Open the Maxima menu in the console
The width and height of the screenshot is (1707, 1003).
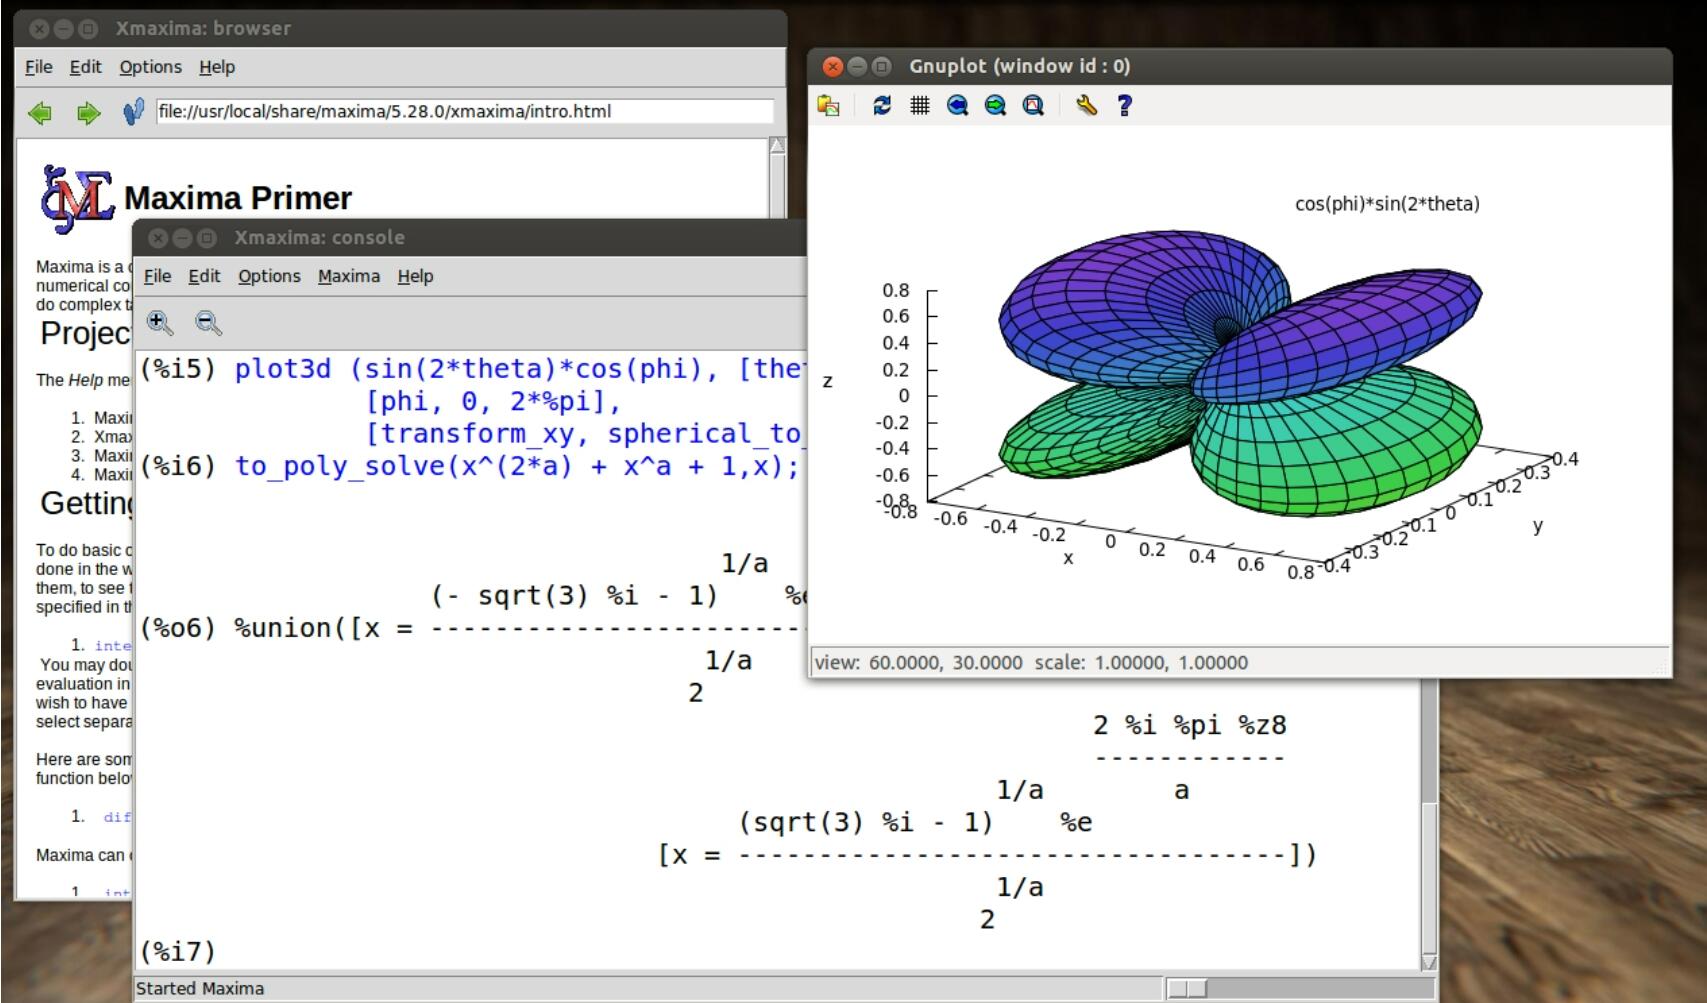click(349, 276)
